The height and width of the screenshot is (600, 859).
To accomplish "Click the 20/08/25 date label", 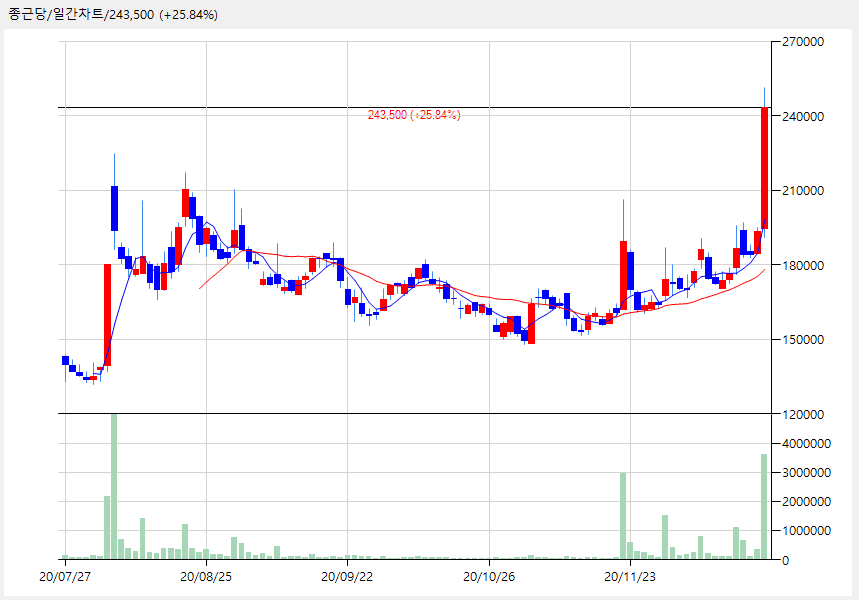I will (206, 577).
